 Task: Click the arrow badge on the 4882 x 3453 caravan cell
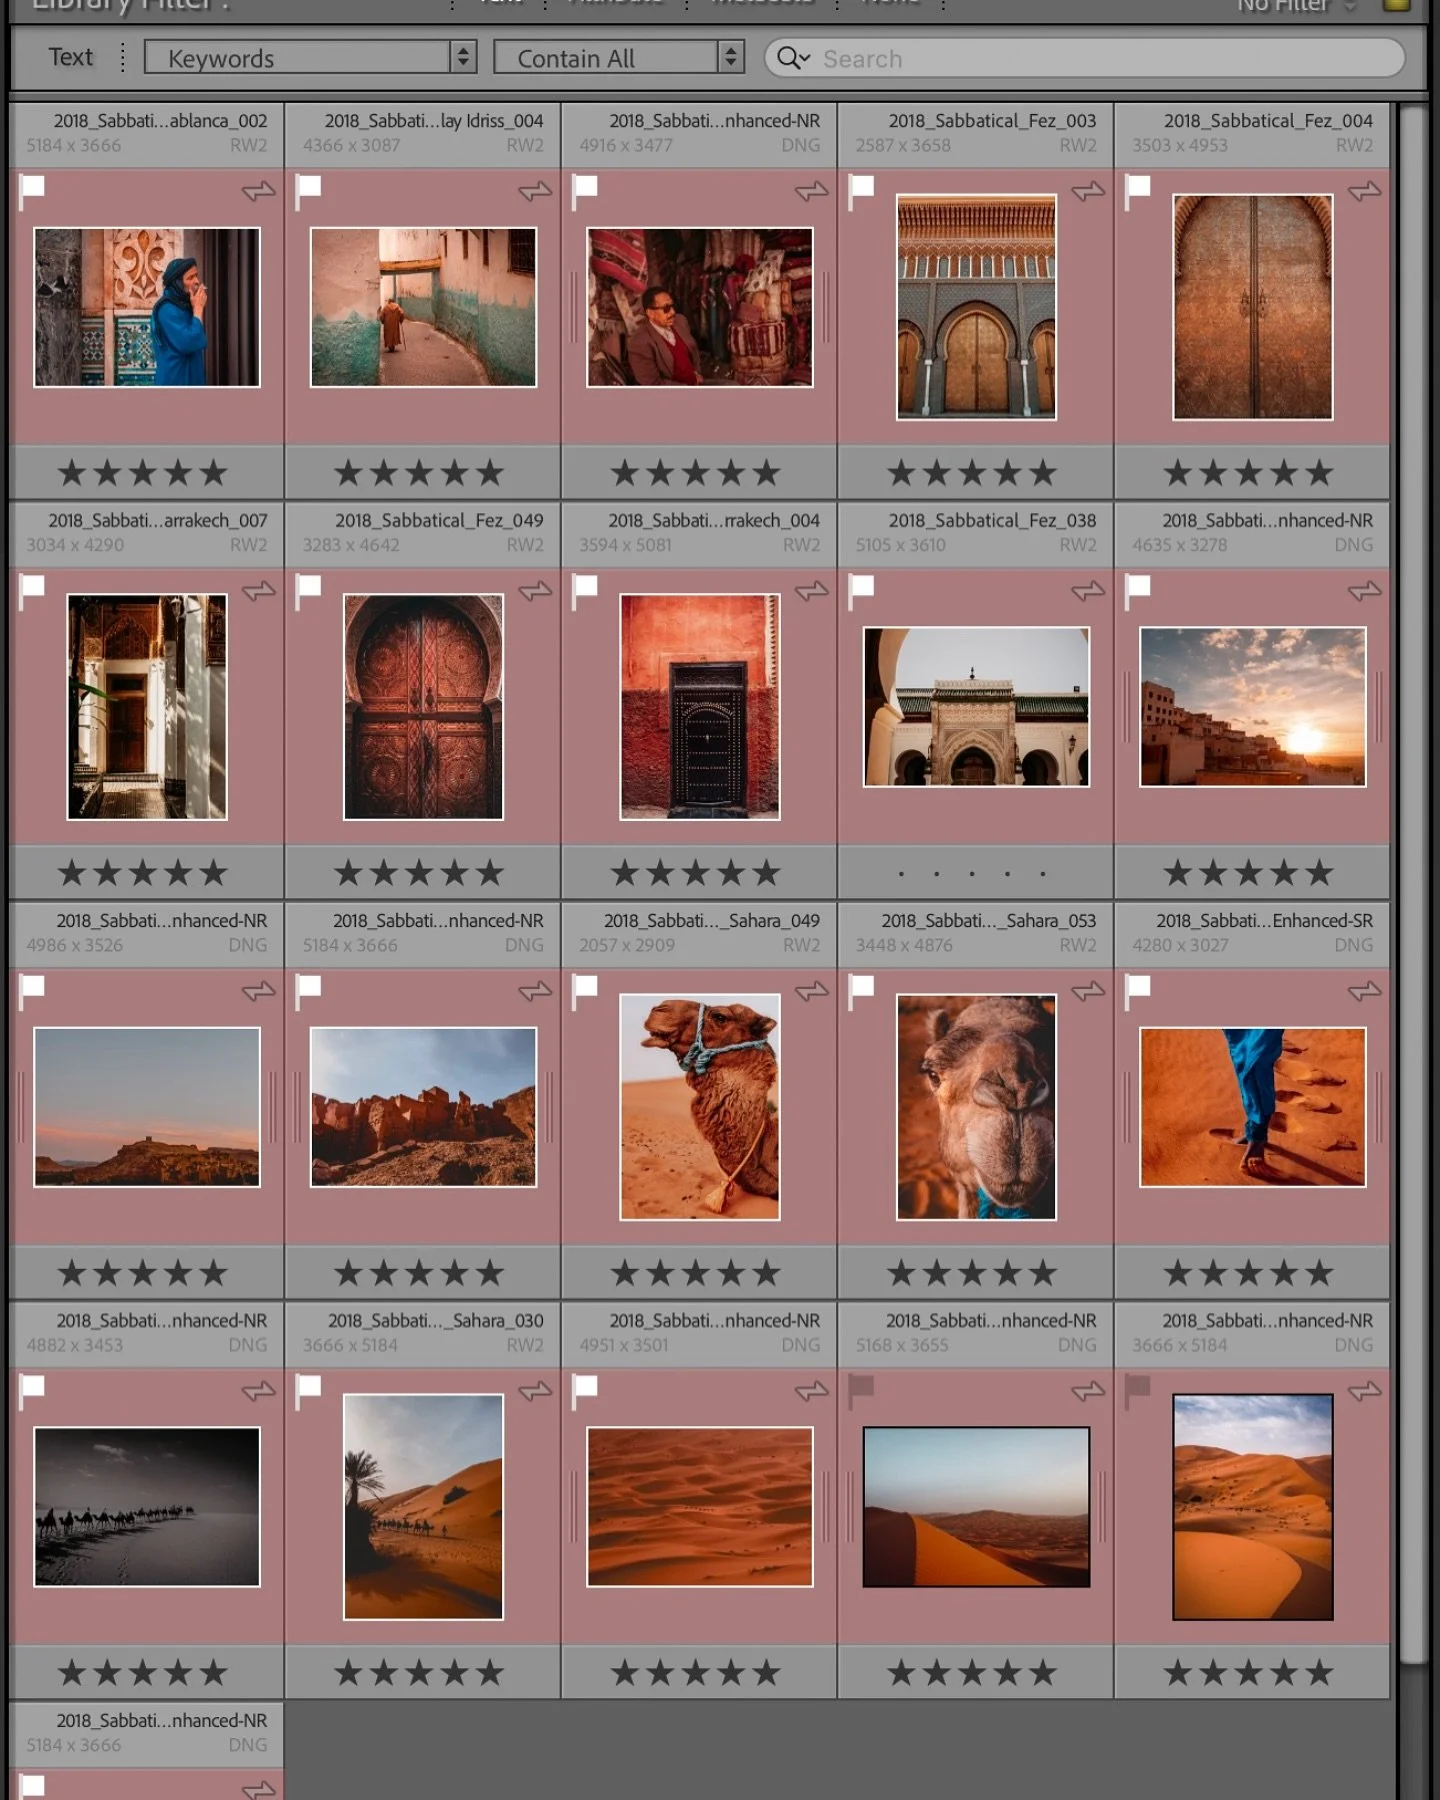[259, 1391]
